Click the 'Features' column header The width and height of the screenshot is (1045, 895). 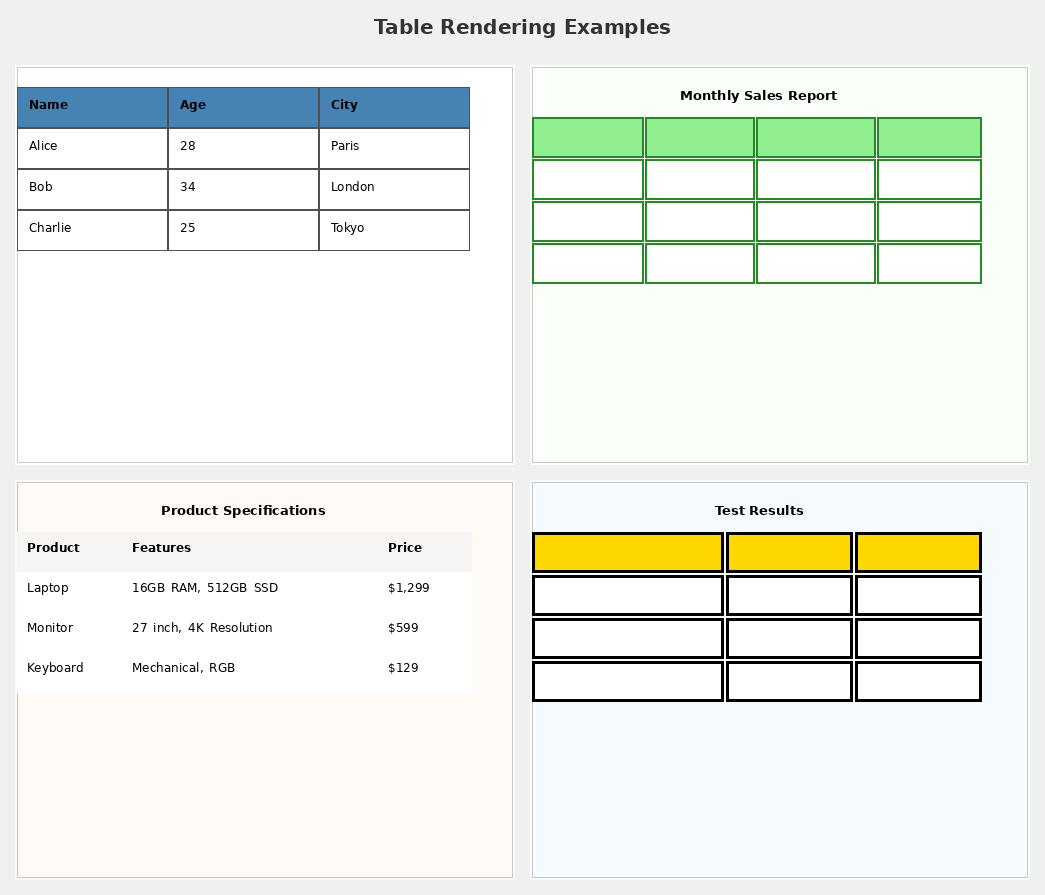click(x=162, y=548)
